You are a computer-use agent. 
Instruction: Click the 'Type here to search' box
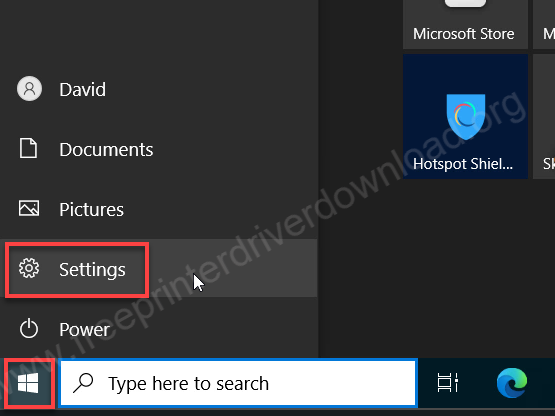point(238,383)
